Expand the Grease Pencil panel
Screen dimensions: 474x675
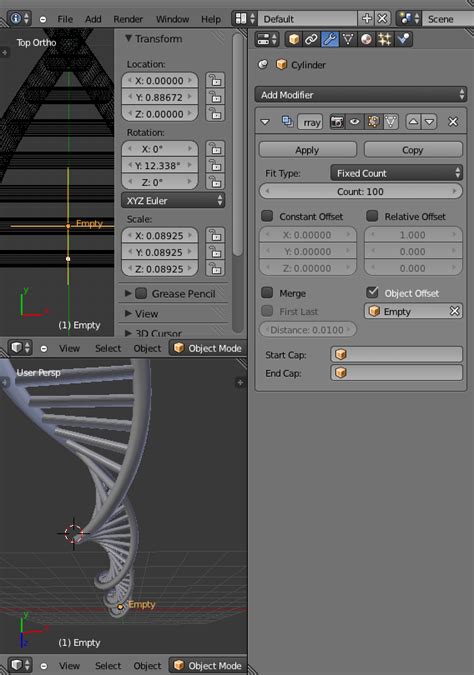(x=128, y=294)
